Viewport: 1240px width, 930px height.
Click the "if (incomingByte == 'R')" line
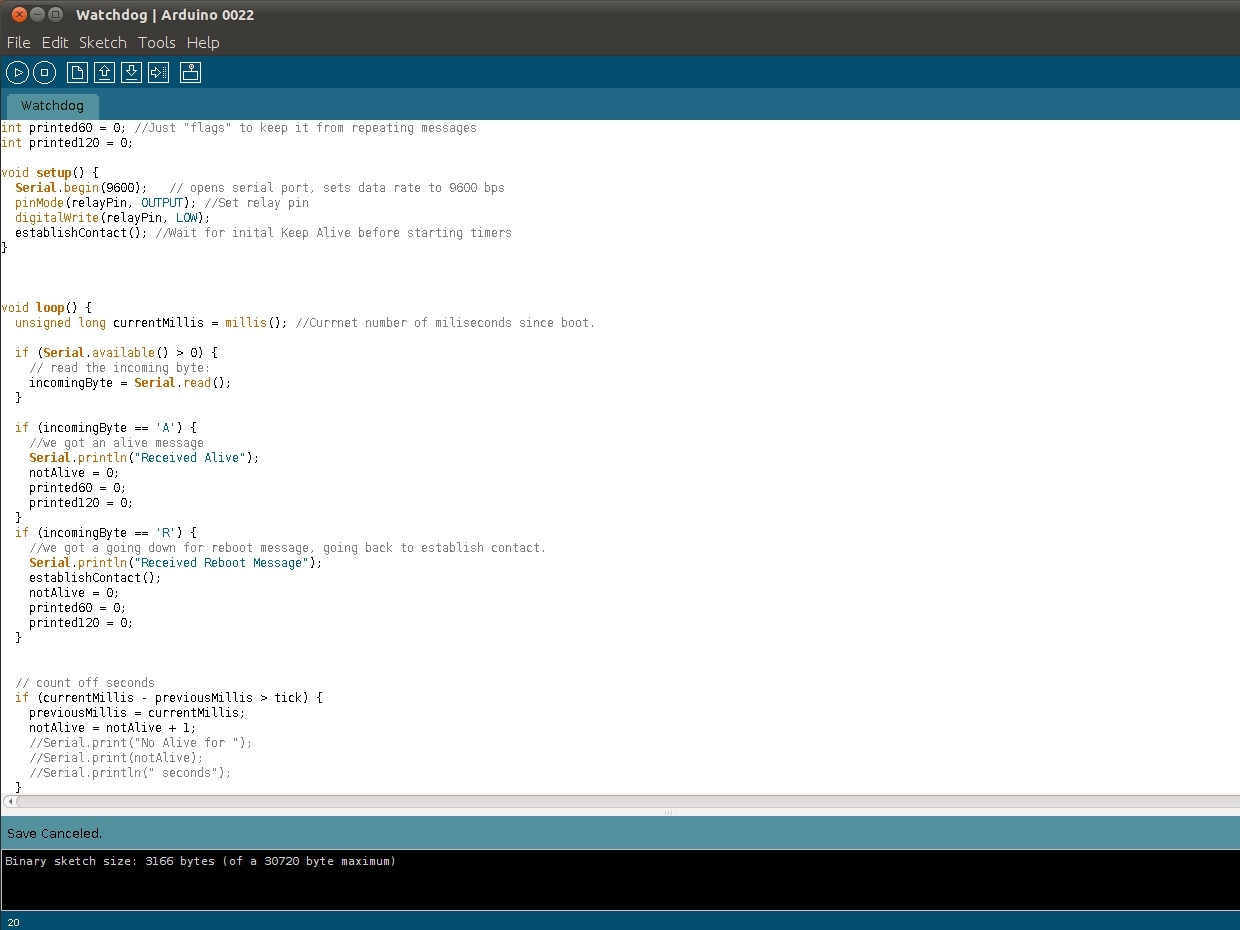(106, 533)
